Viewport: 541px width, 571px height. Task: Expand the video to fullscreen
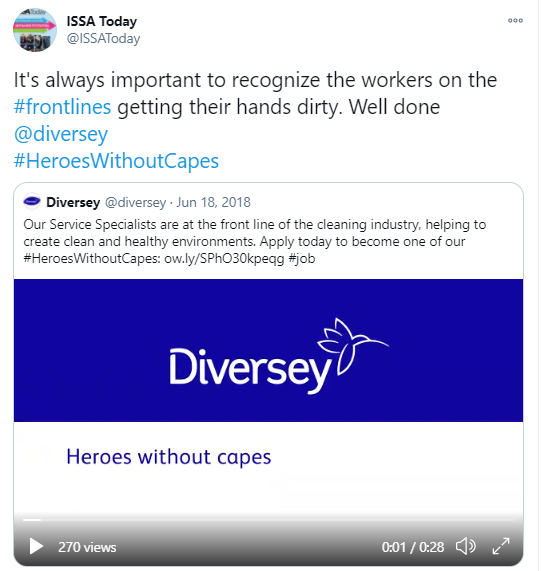(x=501, y=546)
